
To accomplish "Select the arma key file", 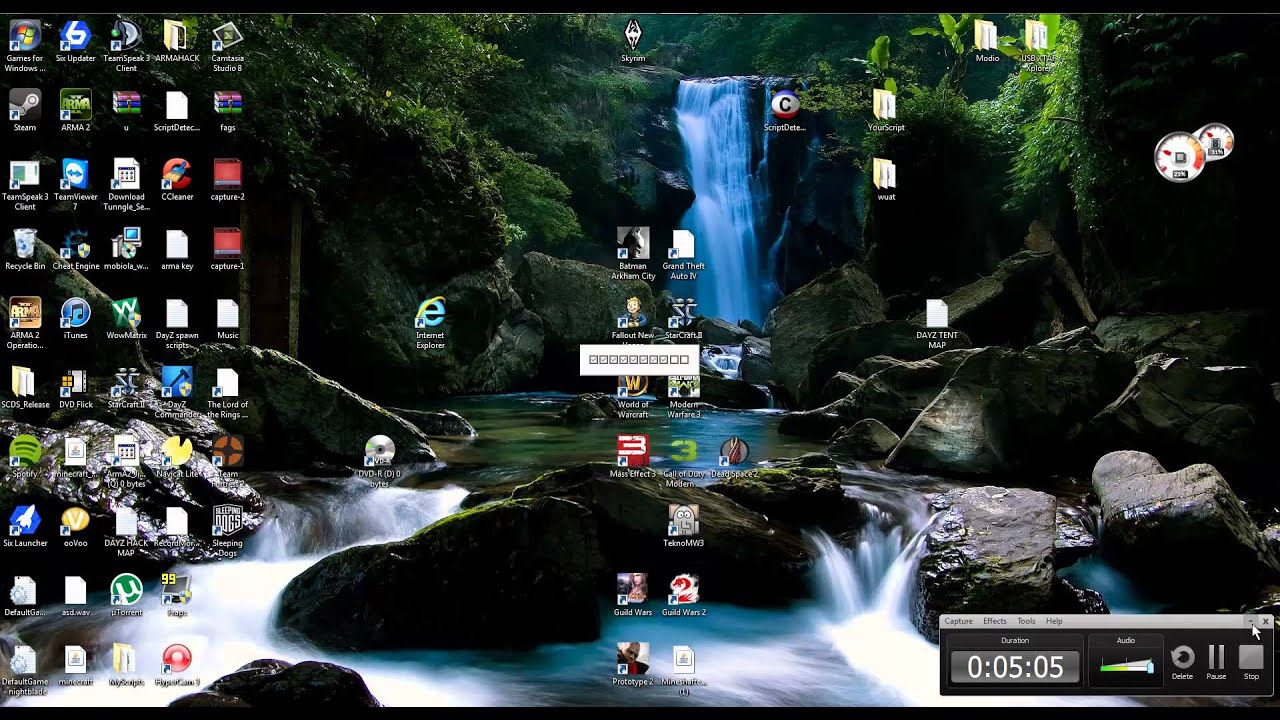I will point(177,249).
